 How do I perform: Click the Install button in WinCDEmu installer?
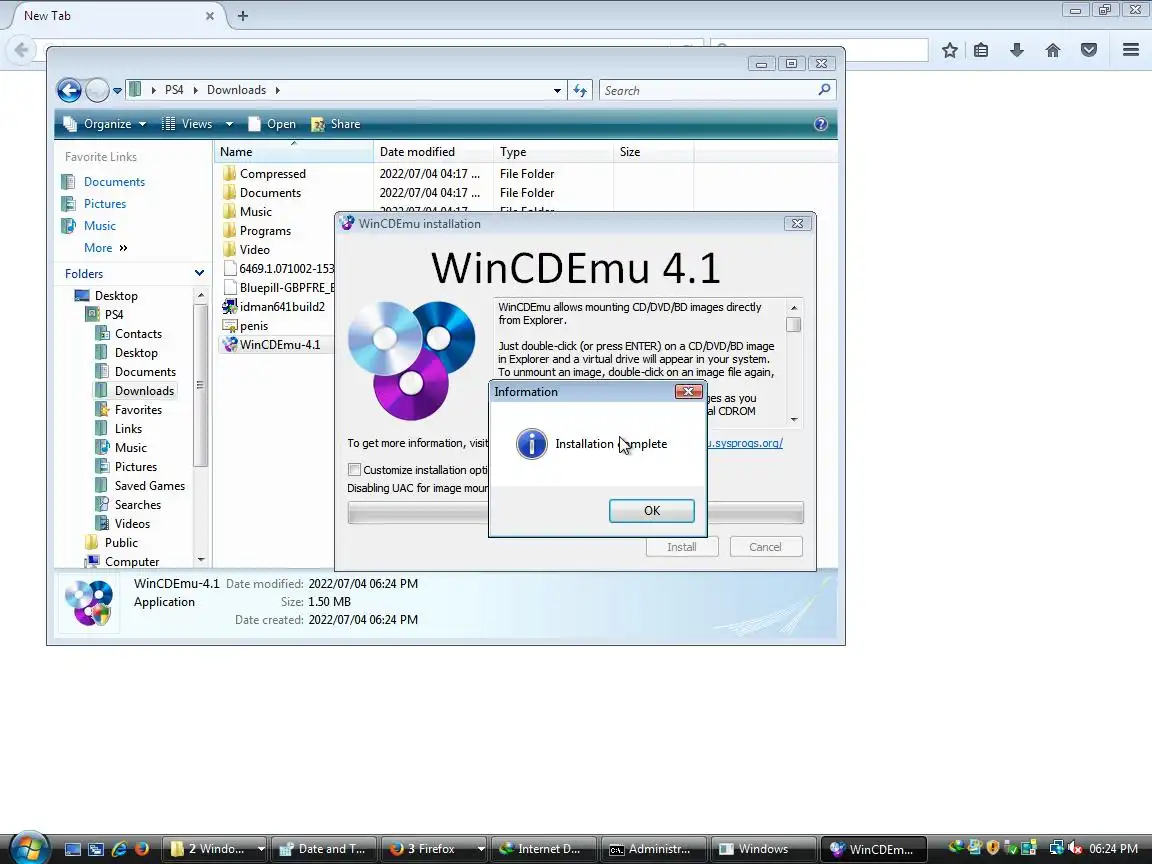(682, 547)
